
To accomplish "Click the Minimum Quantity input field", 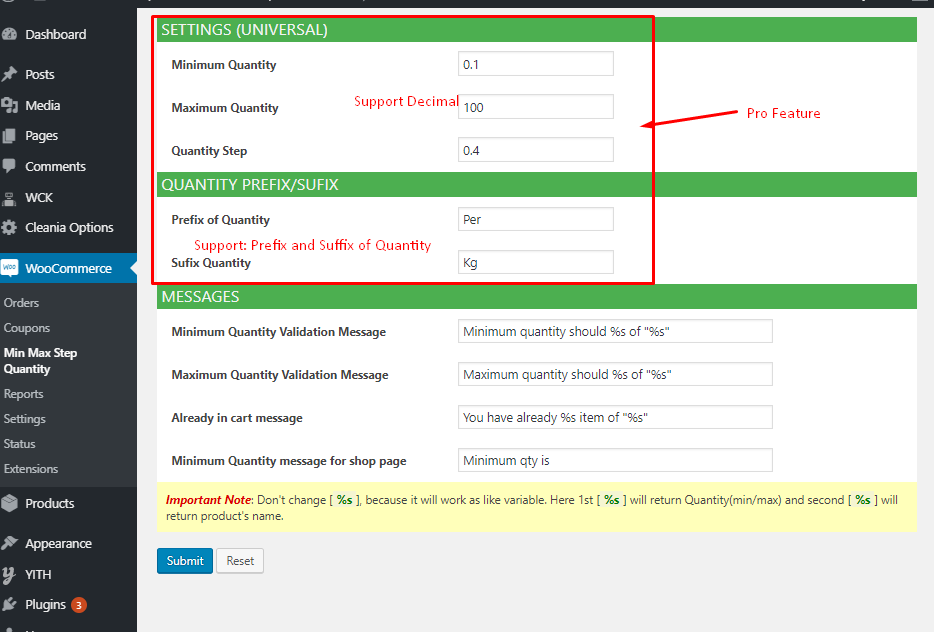I will pyautogui.click(x=535, y=64).
